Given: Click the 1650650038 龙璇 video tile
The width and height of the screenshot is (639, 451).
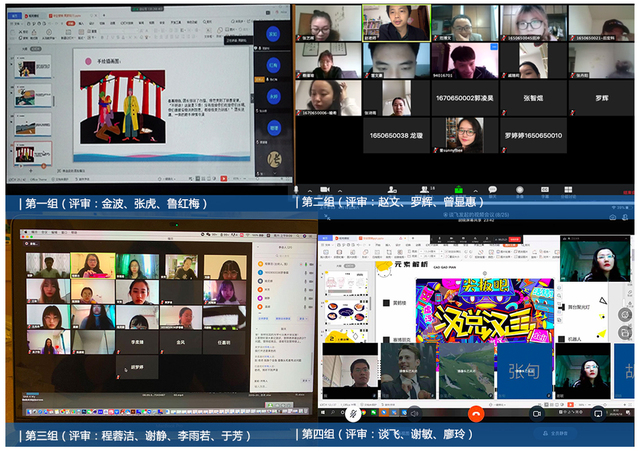Looking at the screenshot, I should (397, 135).
